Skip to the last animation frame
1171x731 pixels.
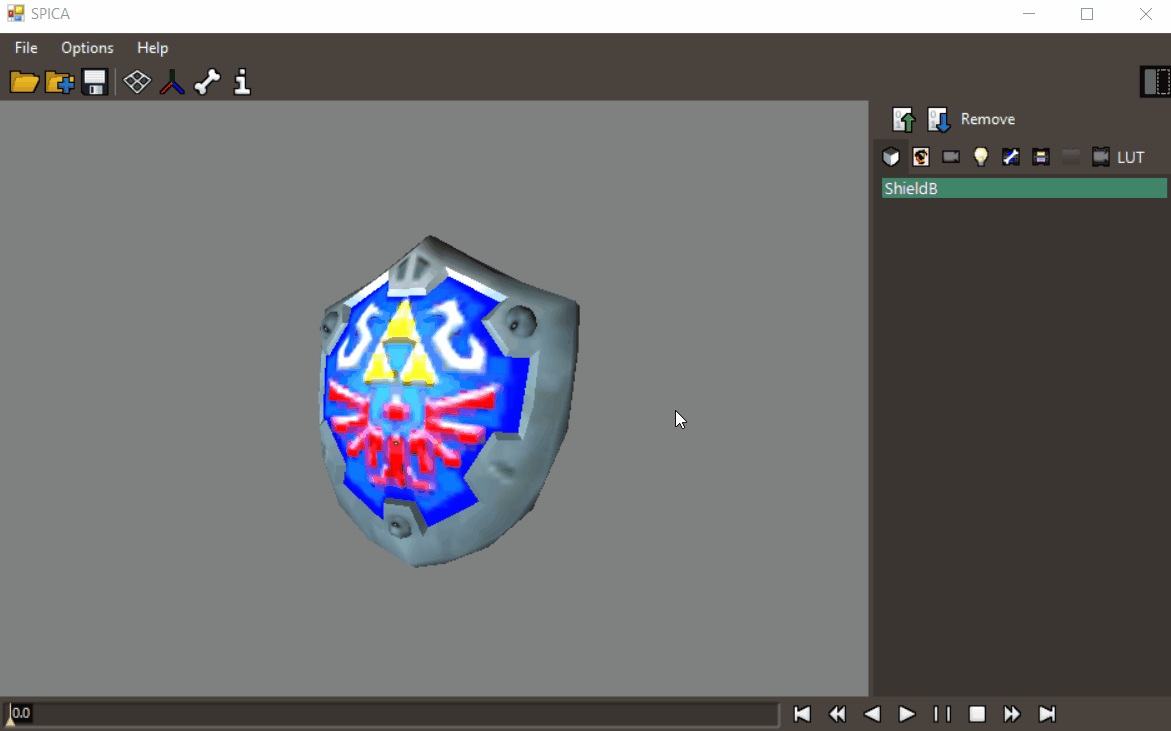pyautogui.click(x=1047, y=714)
